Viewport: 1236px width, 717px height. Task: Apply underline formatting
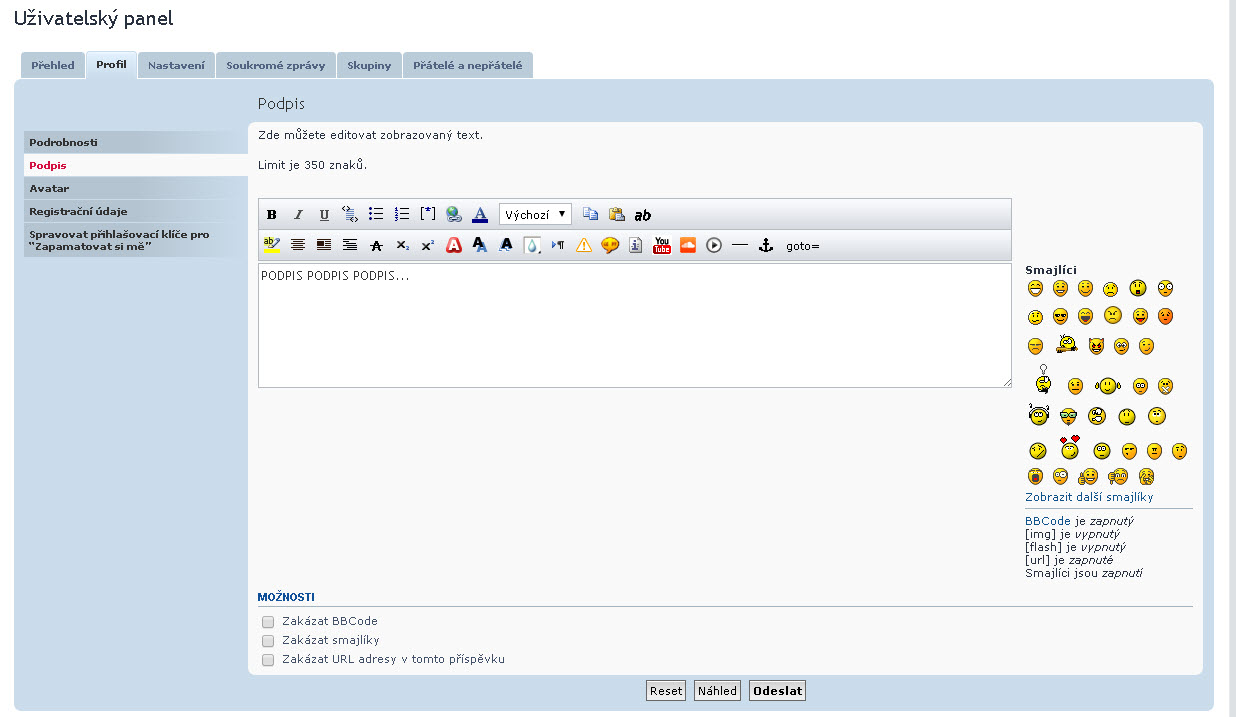(x=324, y=215)
